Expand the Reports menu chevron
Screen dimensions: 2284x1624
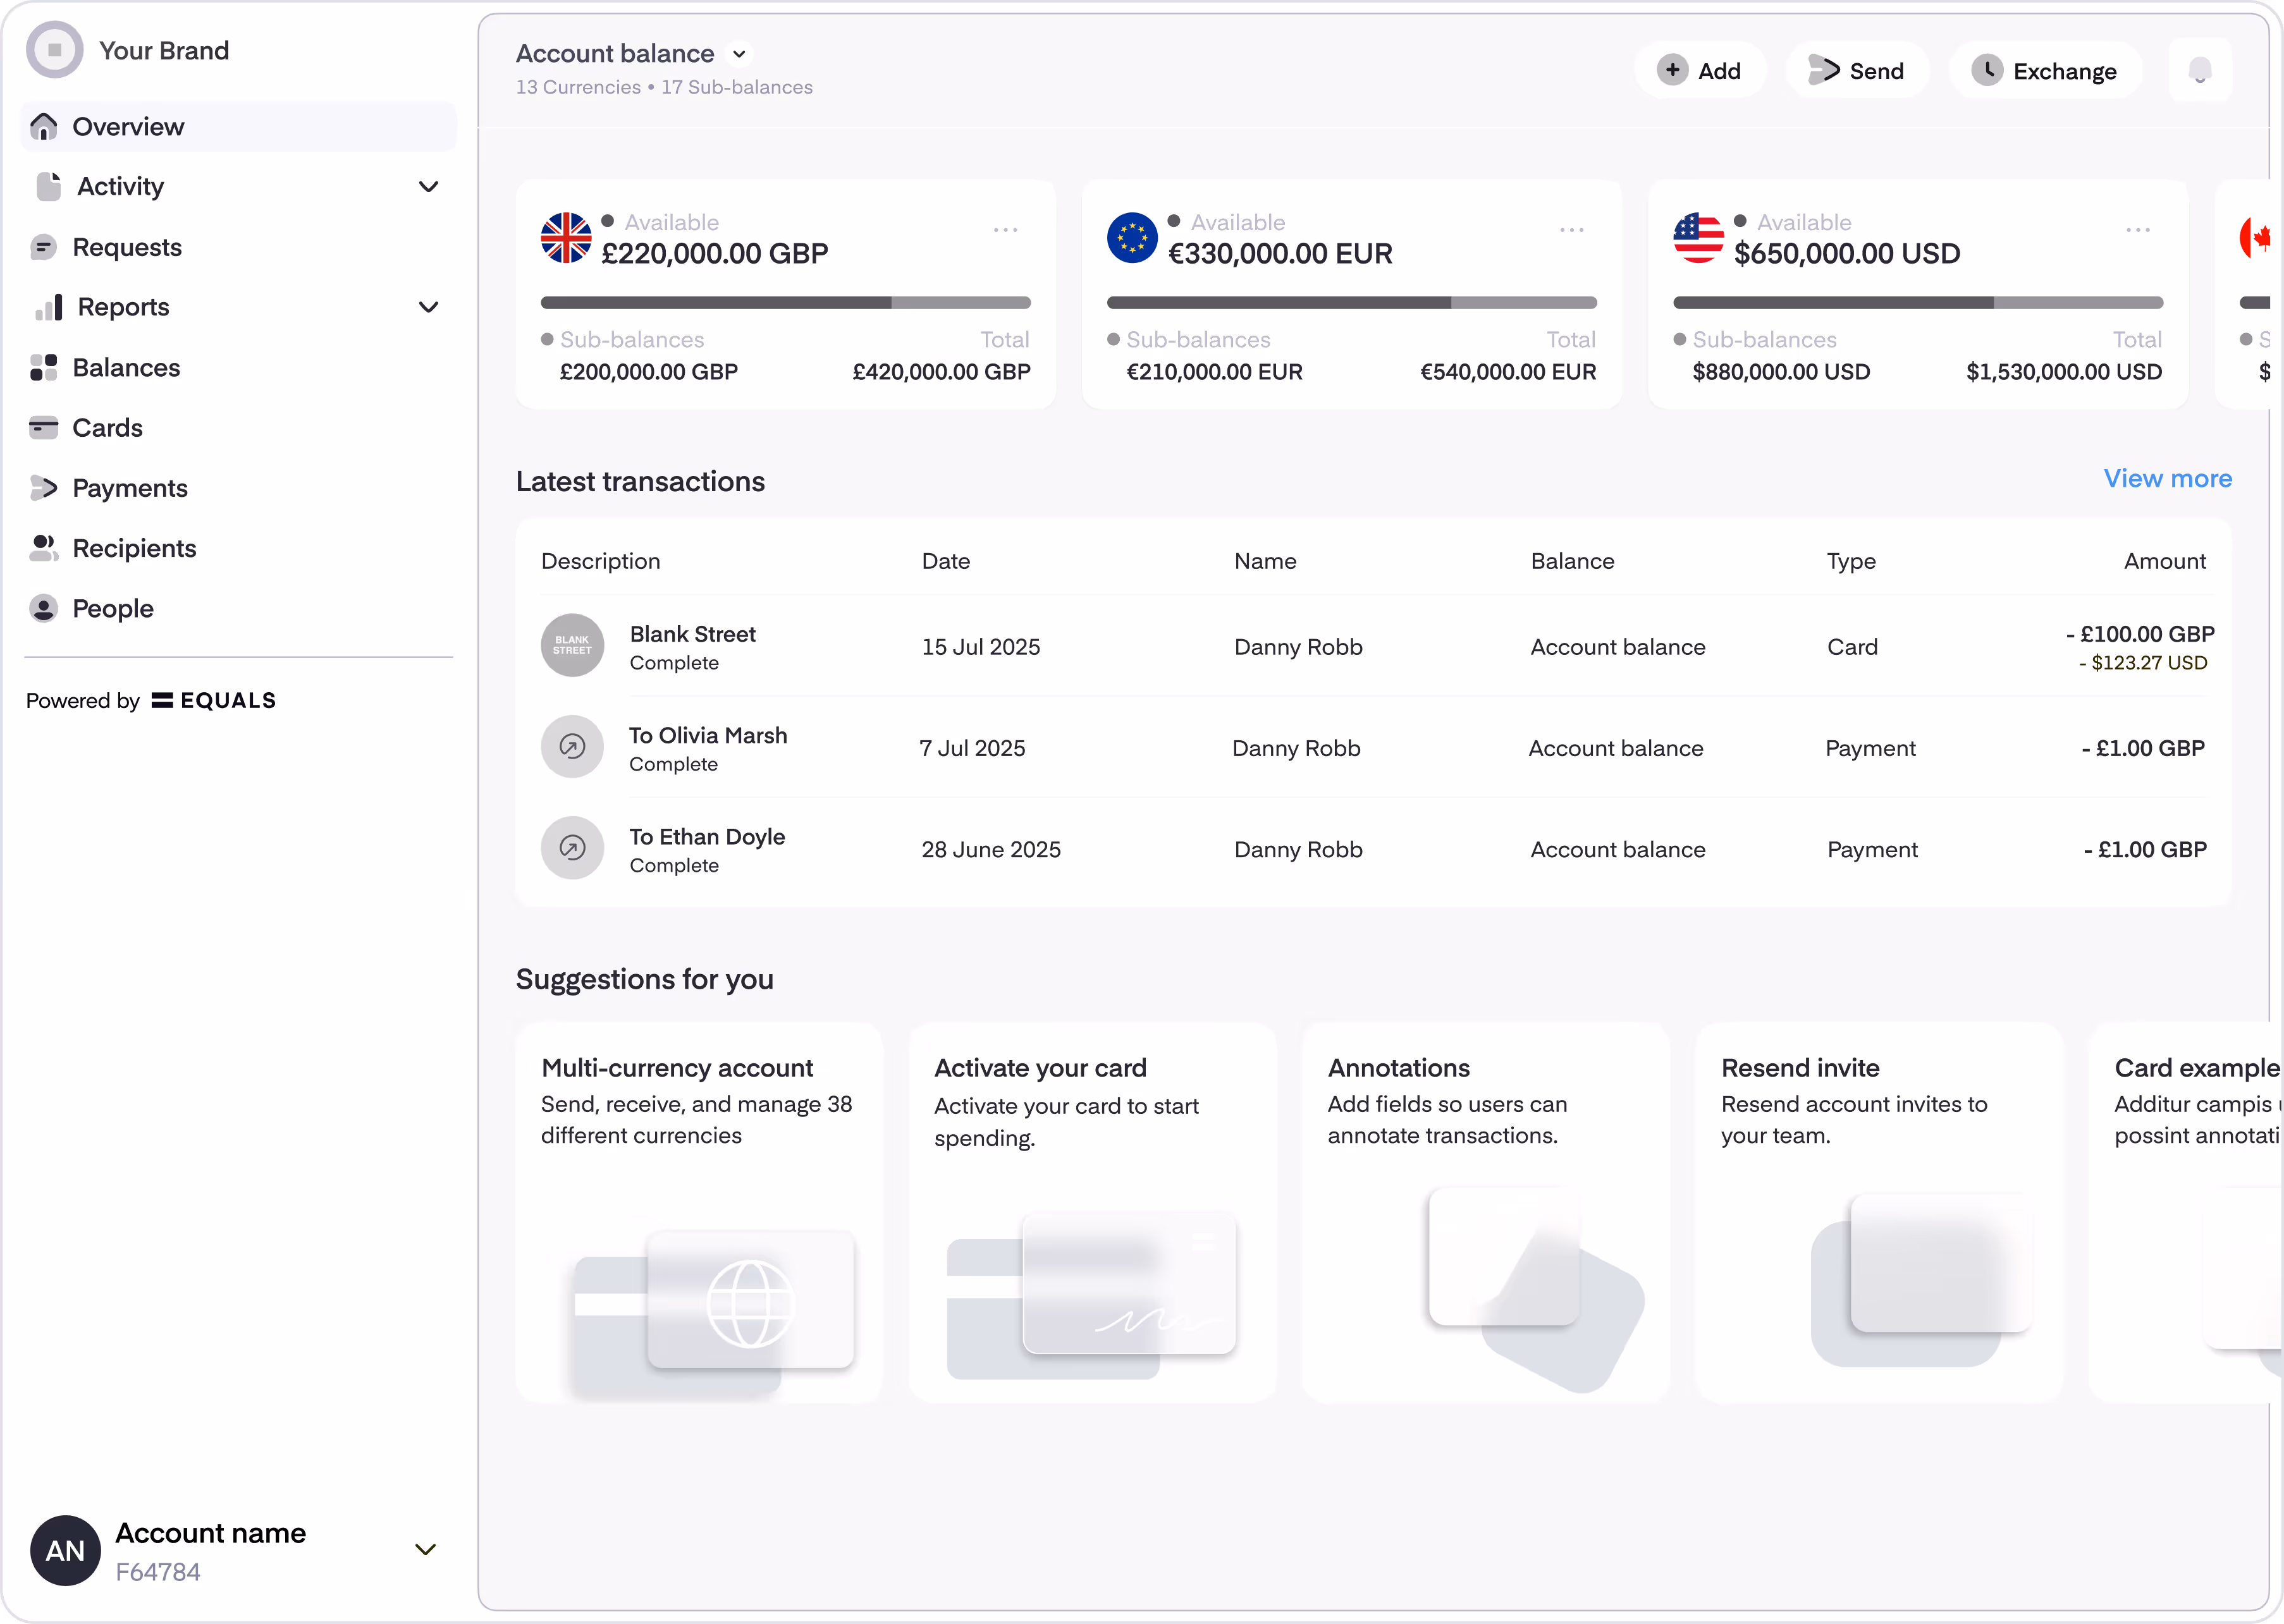428,307
